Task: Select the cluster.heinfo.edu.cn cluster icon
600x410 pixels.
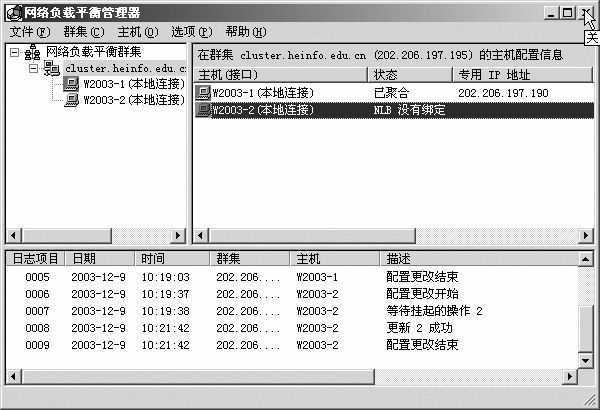Action: [x=52, y=68]
